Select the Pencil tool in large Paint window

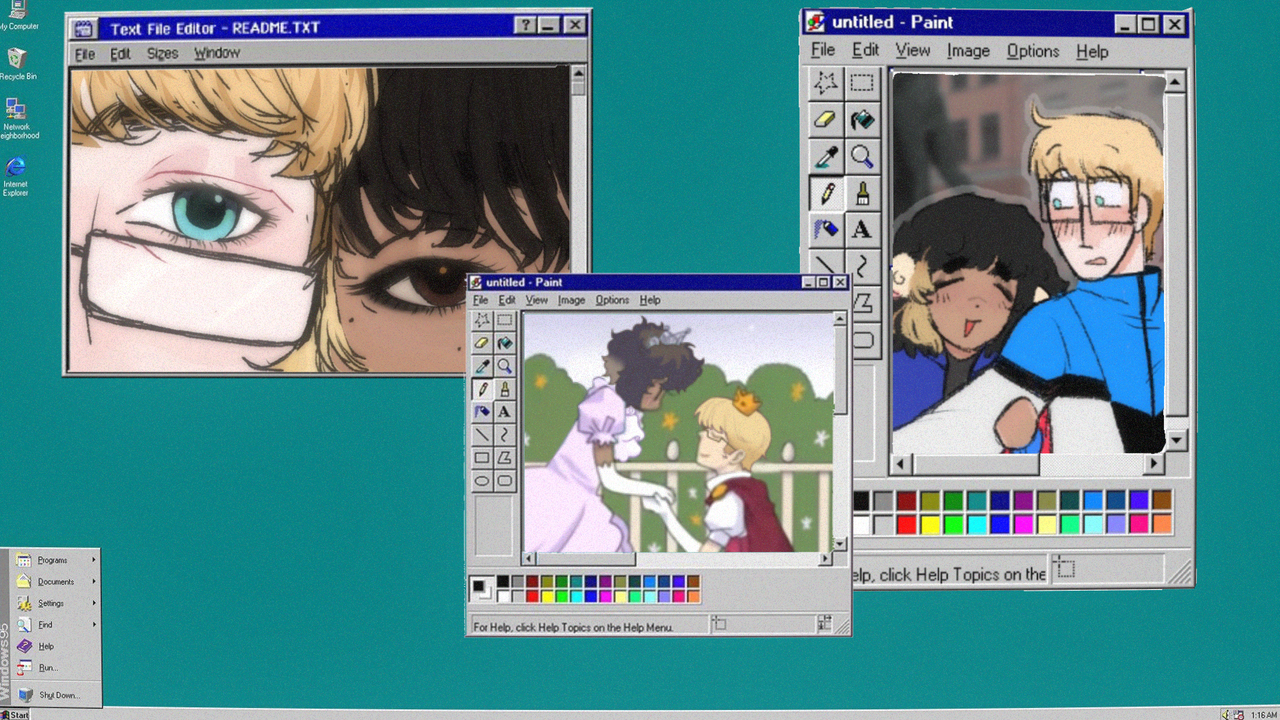826,193
